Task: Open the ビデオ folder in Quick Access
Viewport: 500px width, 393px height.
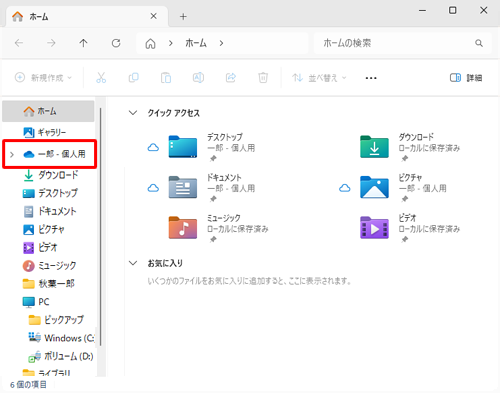Action: [x=374, y=228]
